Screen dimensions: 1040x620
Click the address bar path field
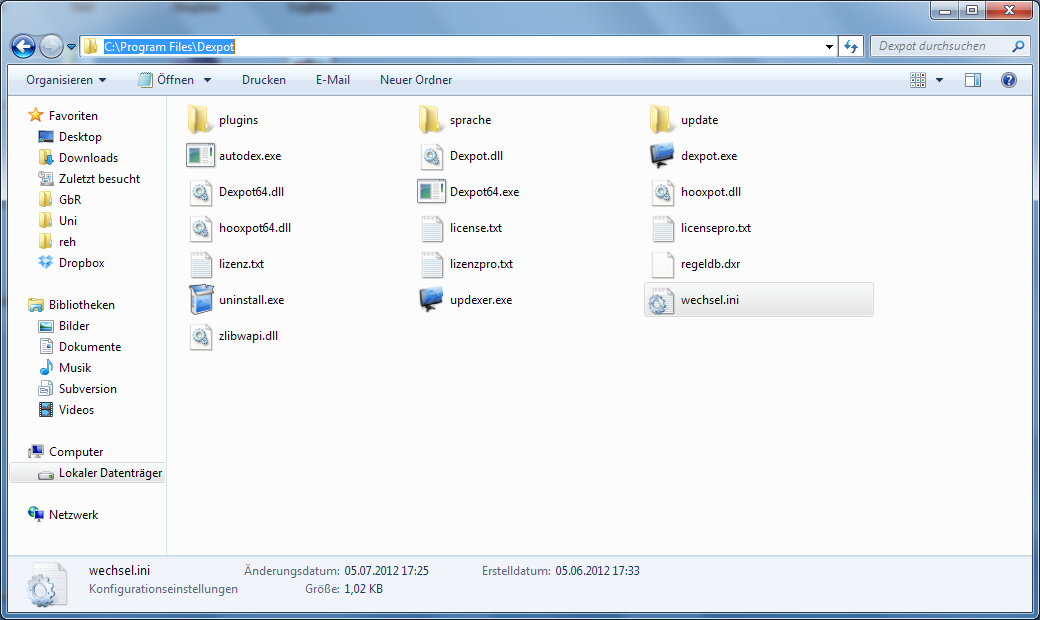pyautogui.click(x=458, y=46)
